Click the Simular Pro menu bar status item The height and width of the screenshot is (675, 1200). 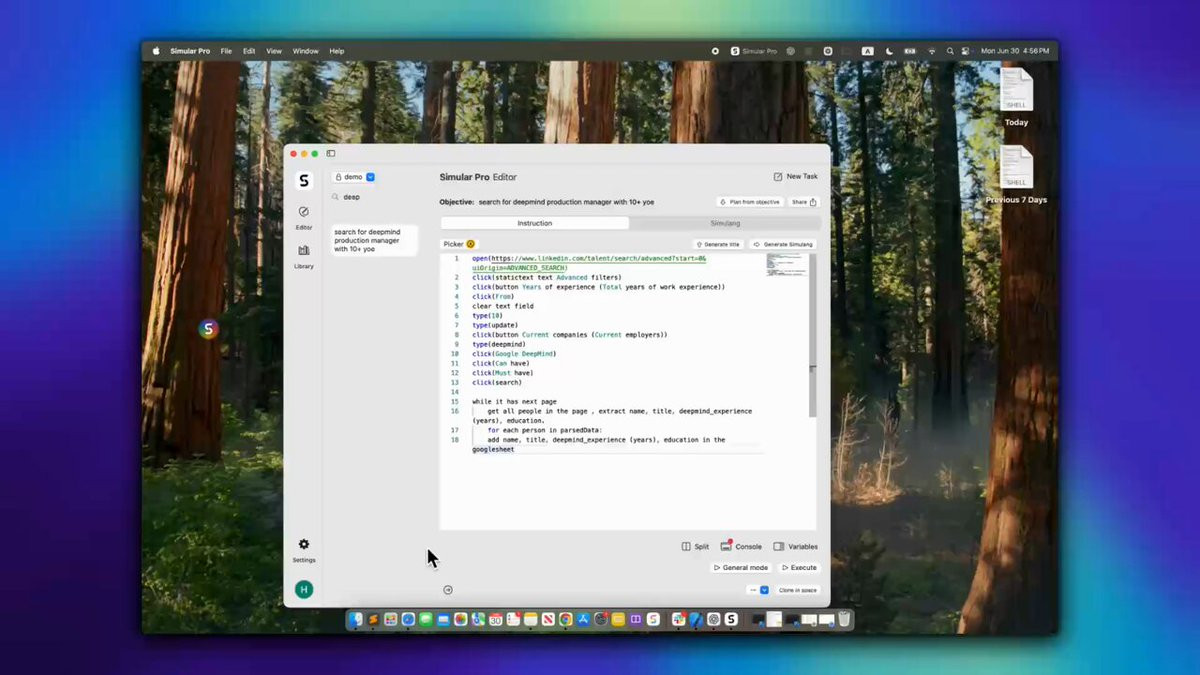(754, 51)
